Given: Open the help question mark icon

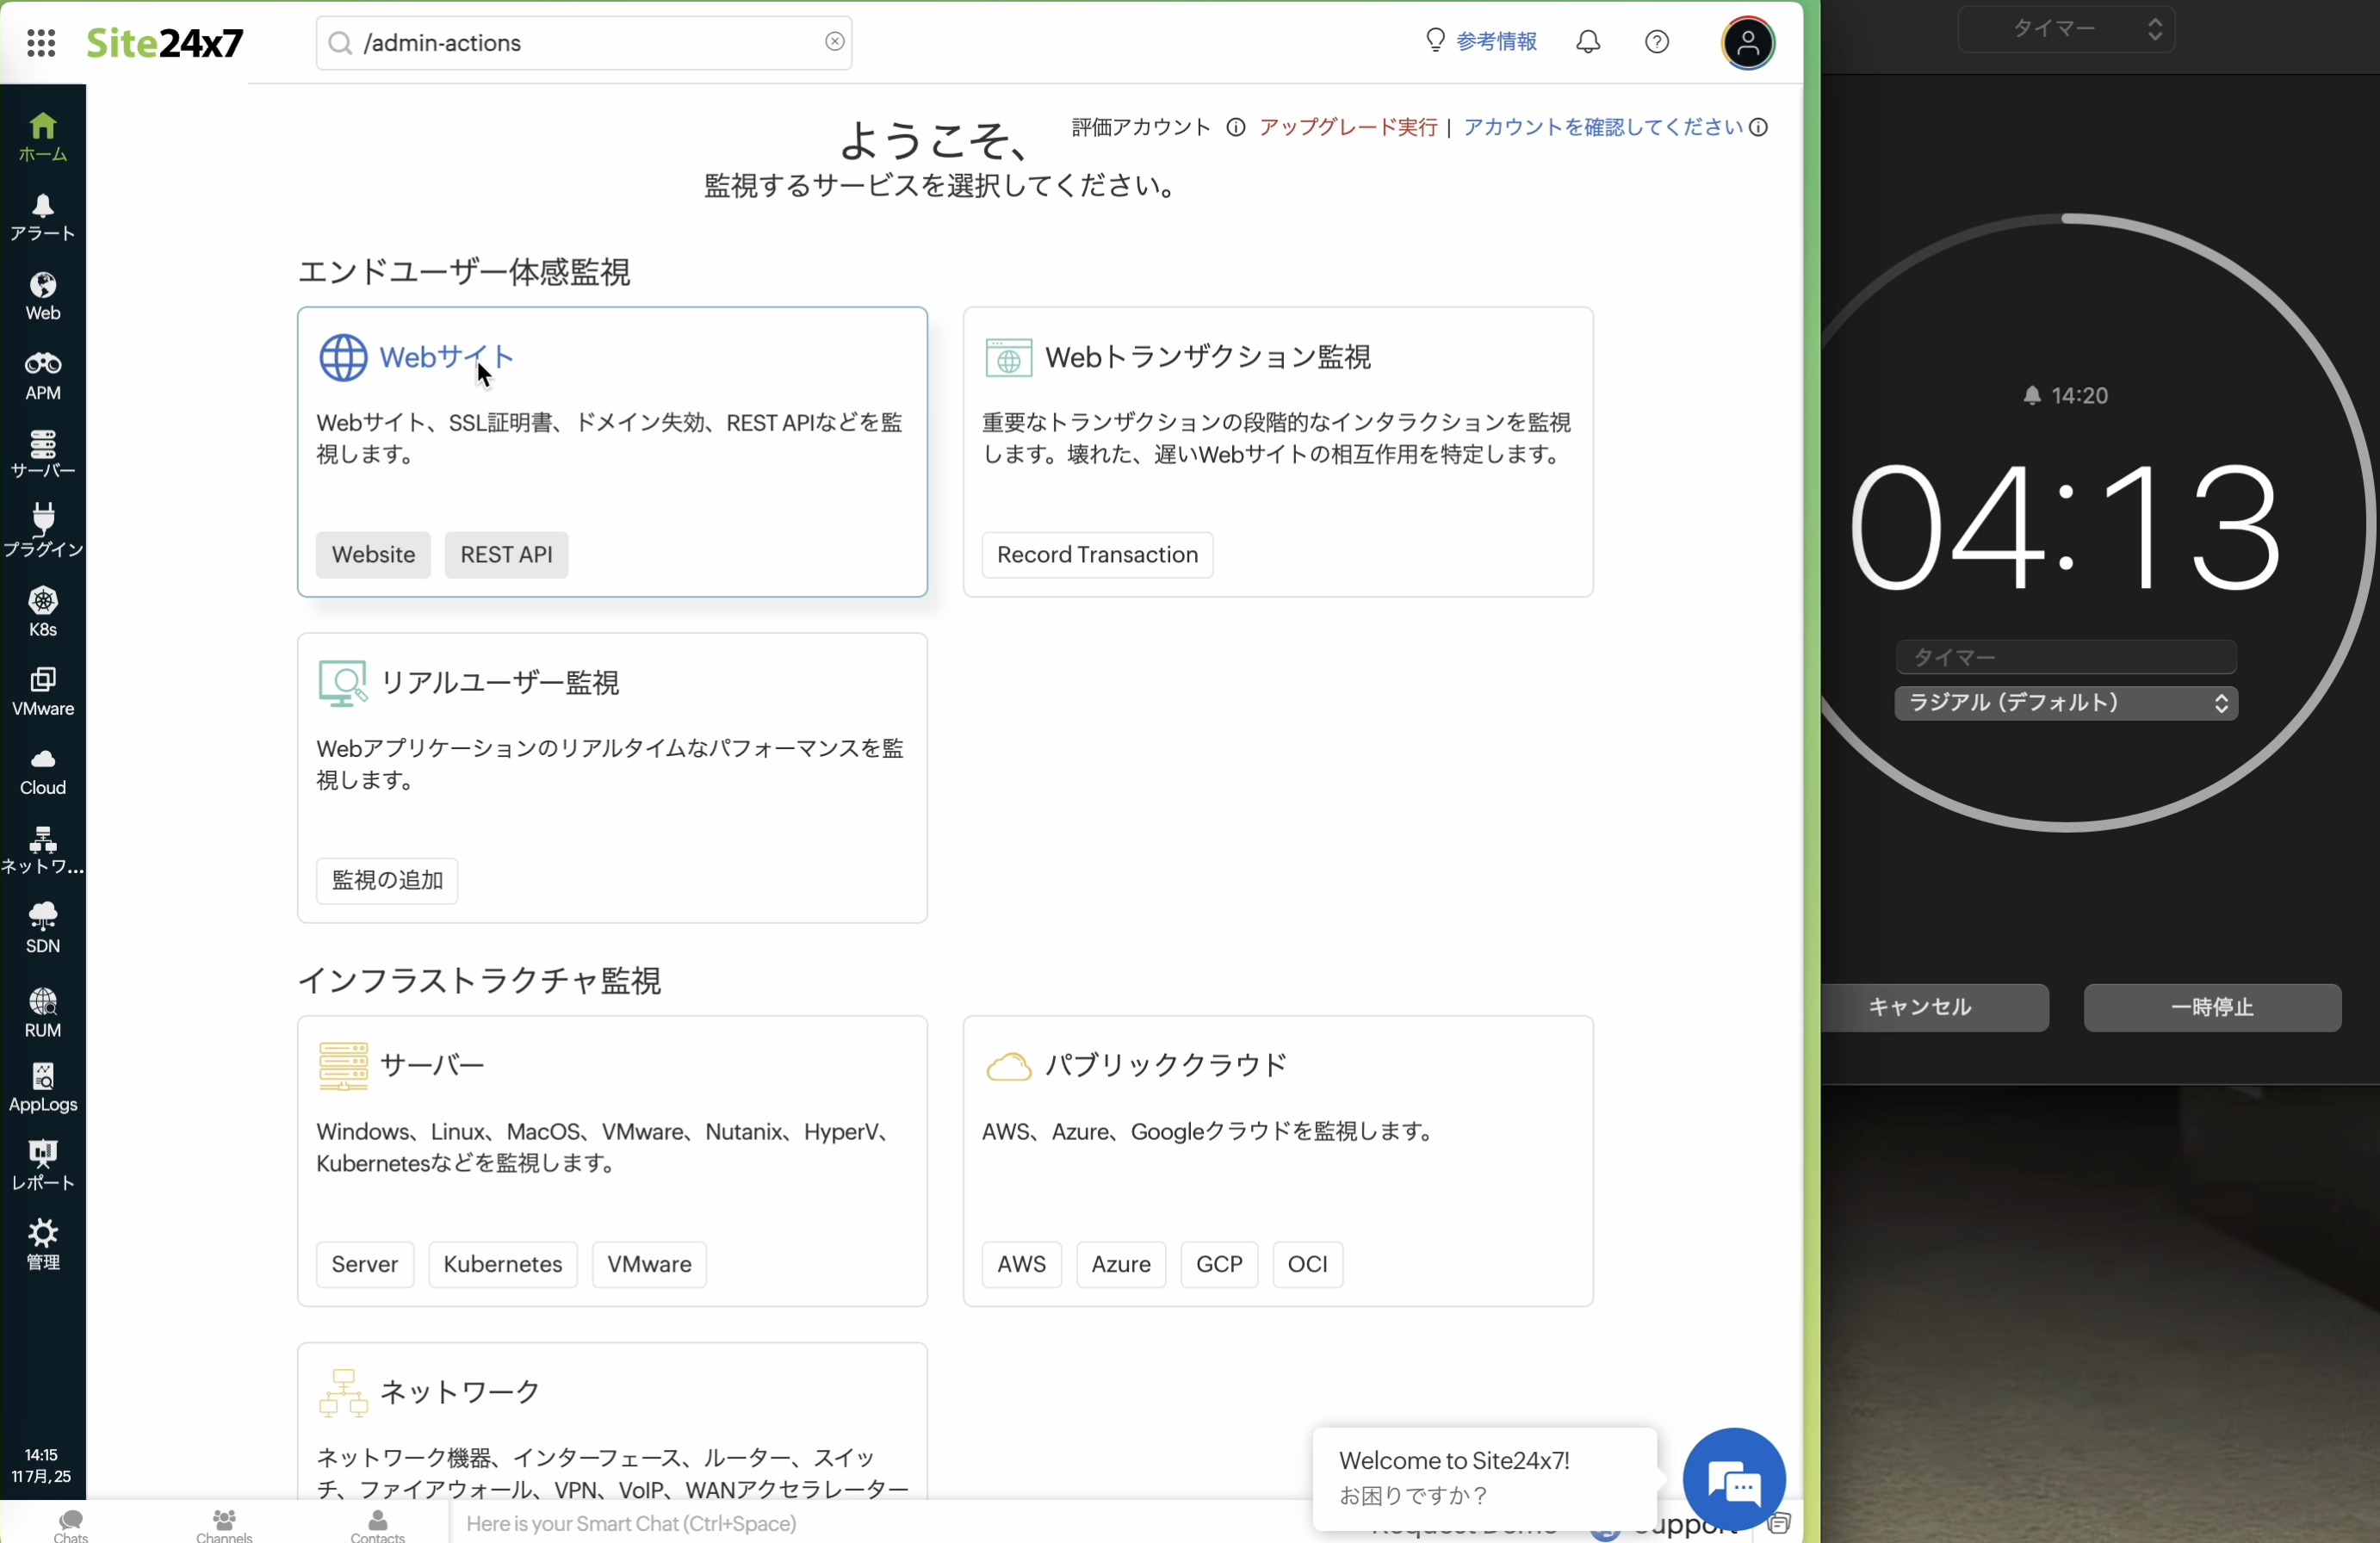Looking at the screenshot, I should pyautogui.click(x=1657, y=42).
